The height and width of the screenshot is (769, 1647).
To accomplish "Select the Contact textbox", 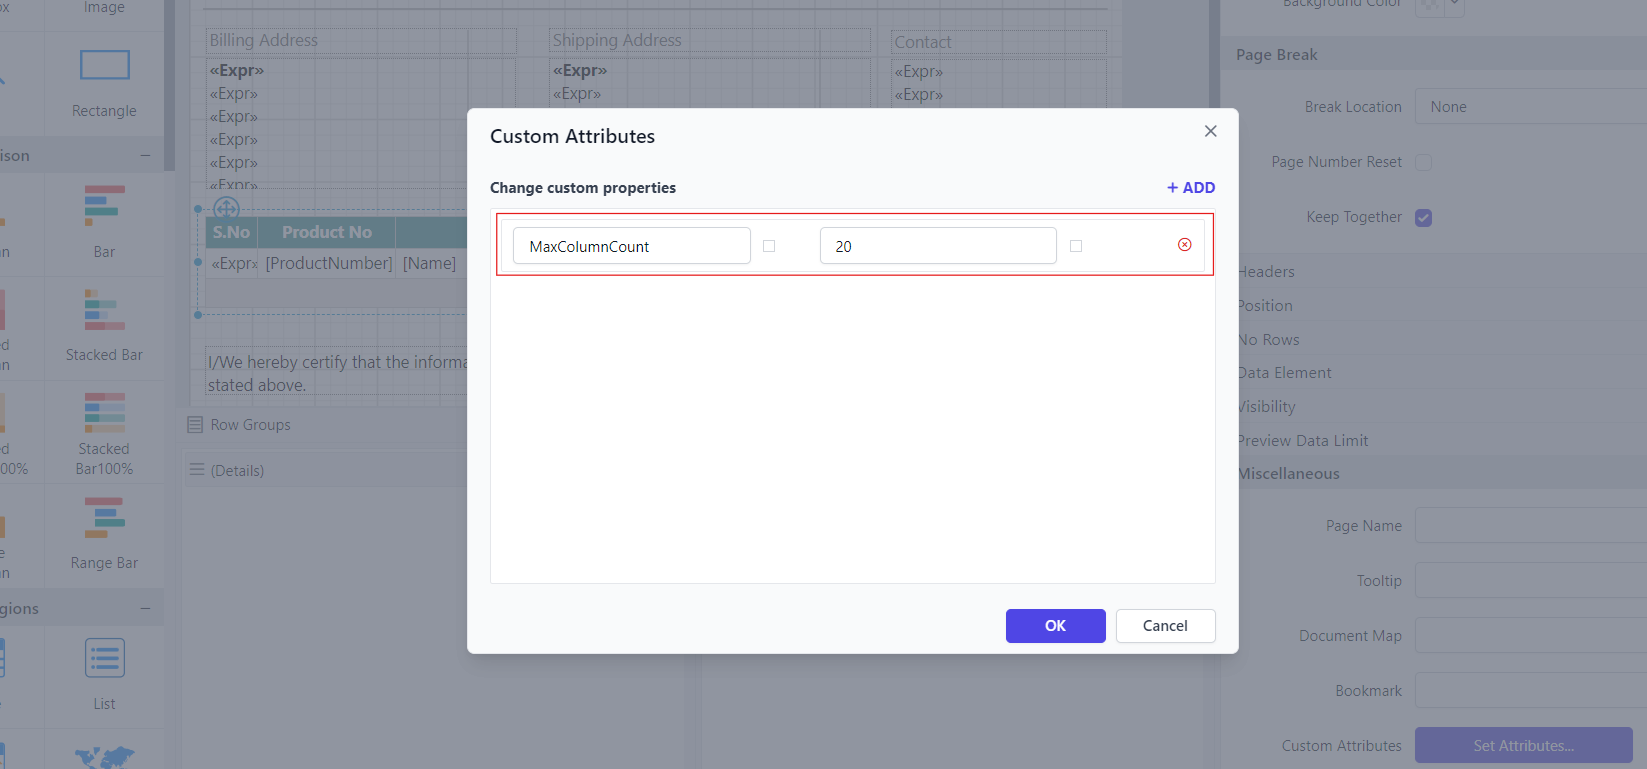I will [998, 43].
